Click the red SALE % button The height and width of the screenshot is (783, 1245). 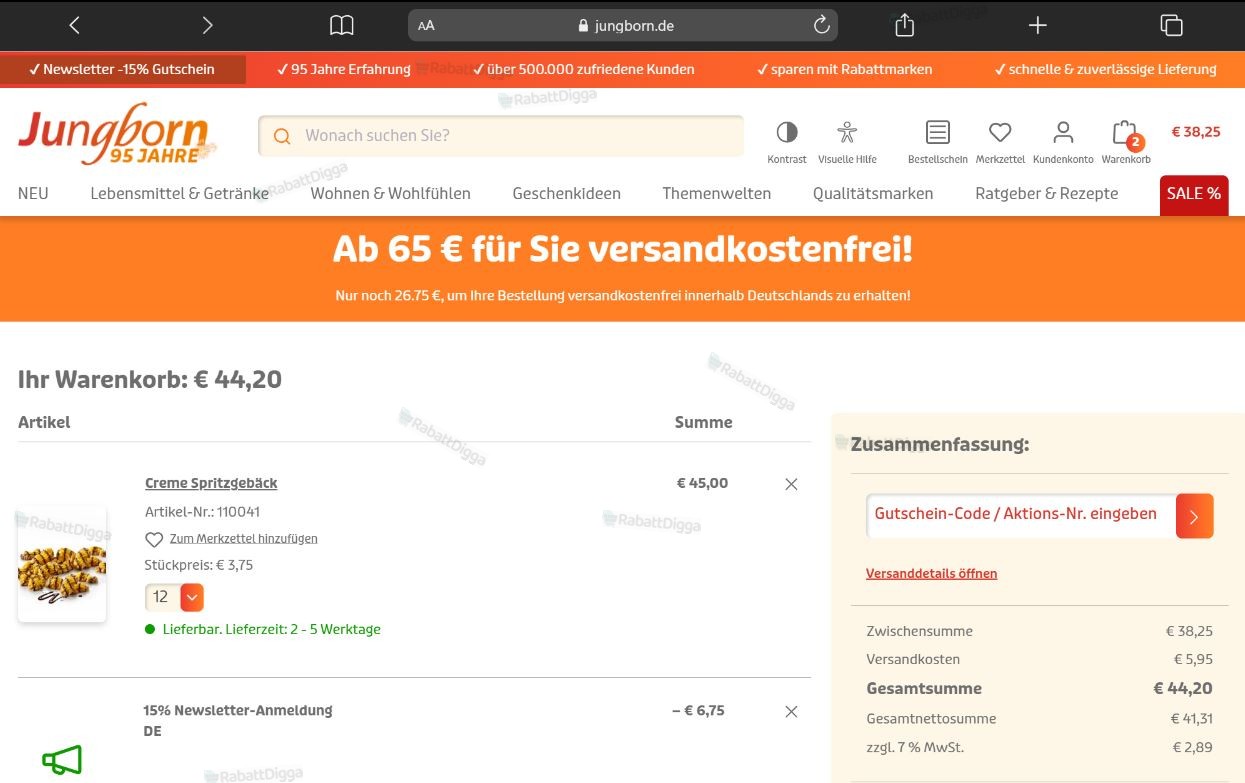click(x=1194, y=194)
